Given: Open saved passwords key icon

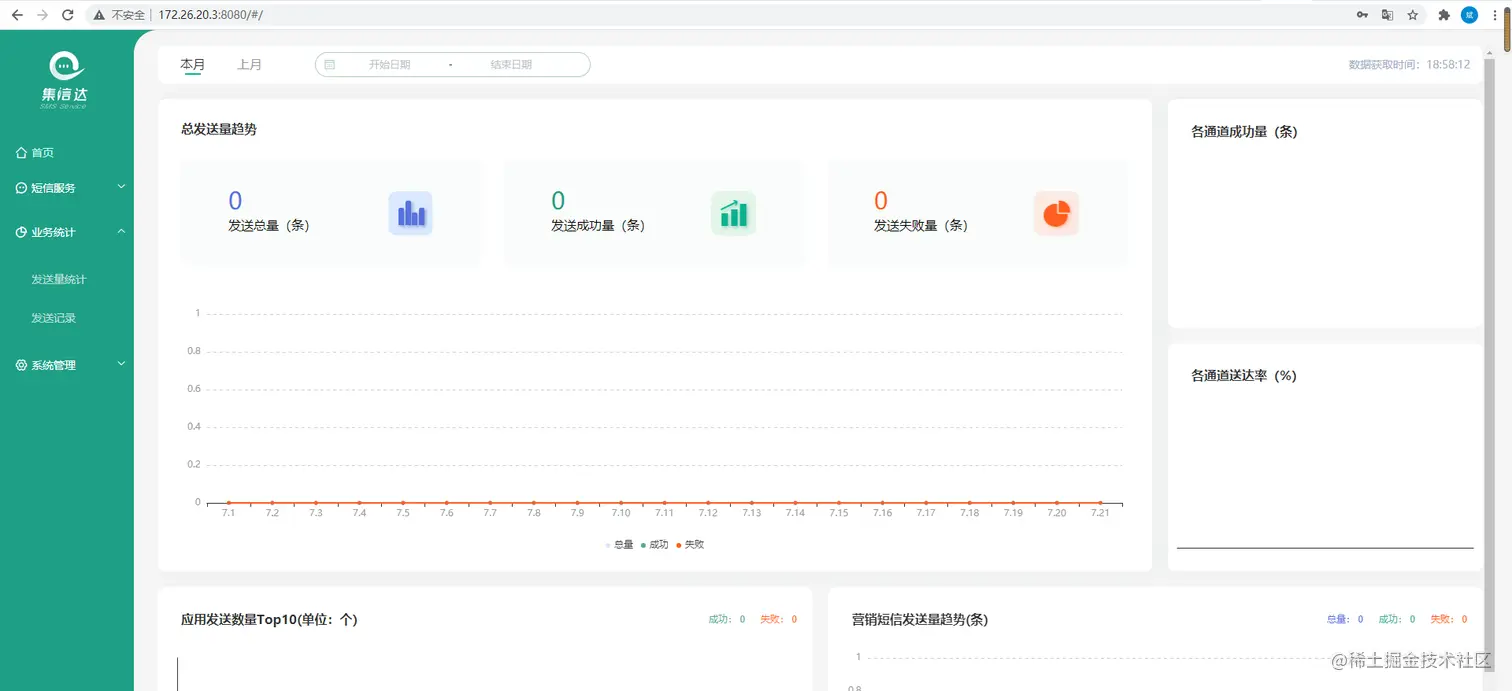Looking at the screenshot, I should [x=1362, y=15].
